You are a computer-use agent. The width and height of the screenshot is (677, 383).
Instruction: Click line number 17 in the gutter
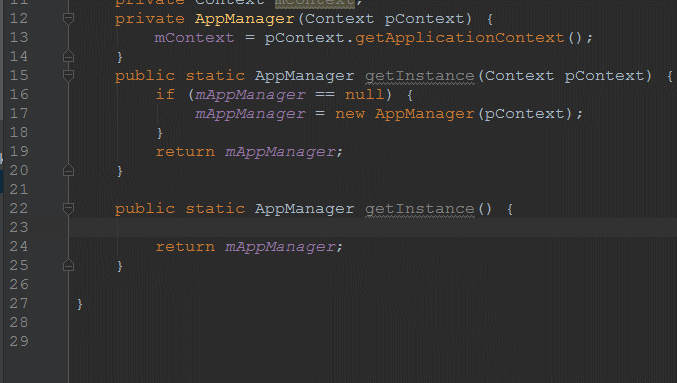point(19,114)
